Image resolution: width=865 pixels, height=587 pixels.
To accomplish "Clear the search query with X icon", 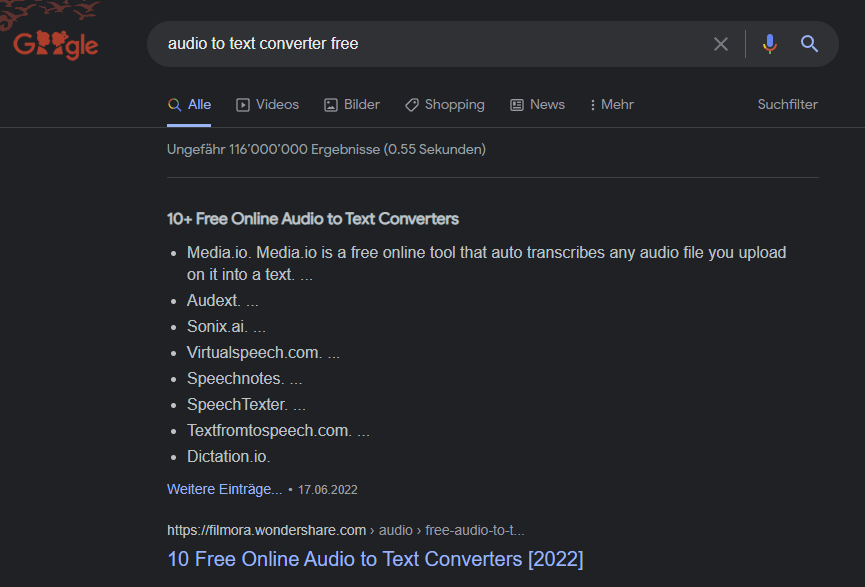I will click(x=720, y=44).
